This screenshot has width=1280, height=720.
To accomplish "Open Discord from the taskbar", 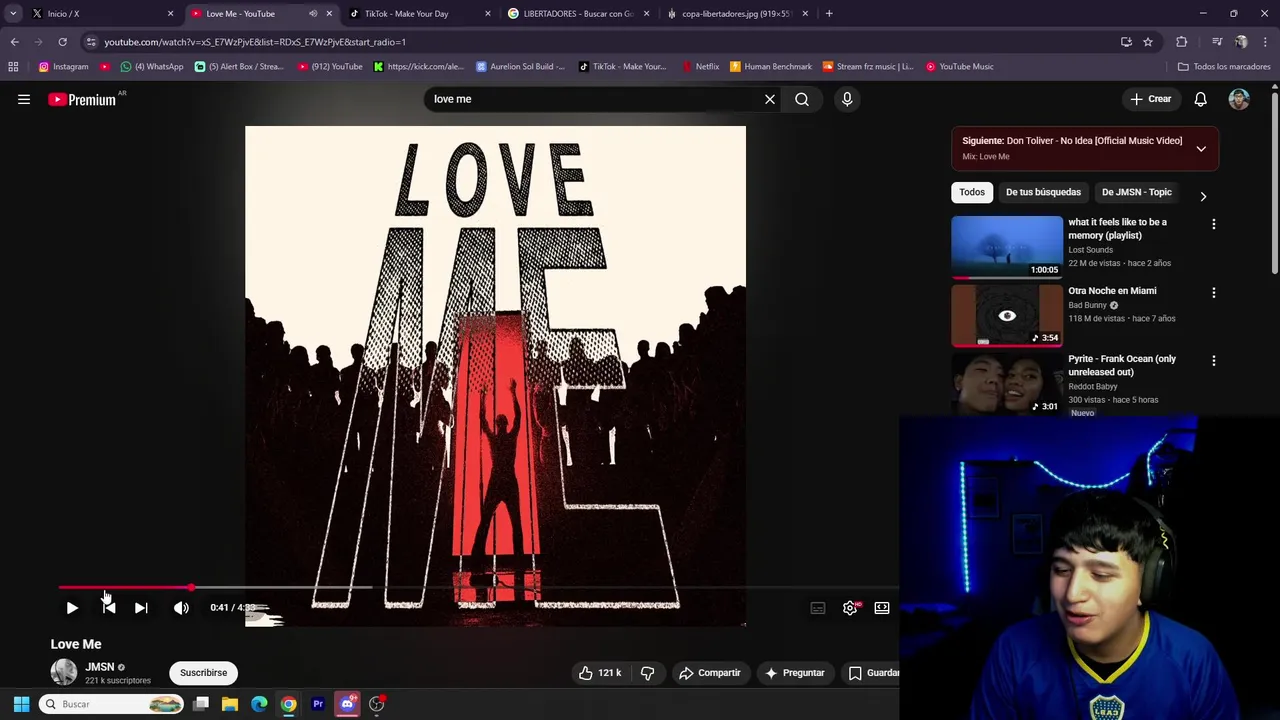I will pos(347,704).
